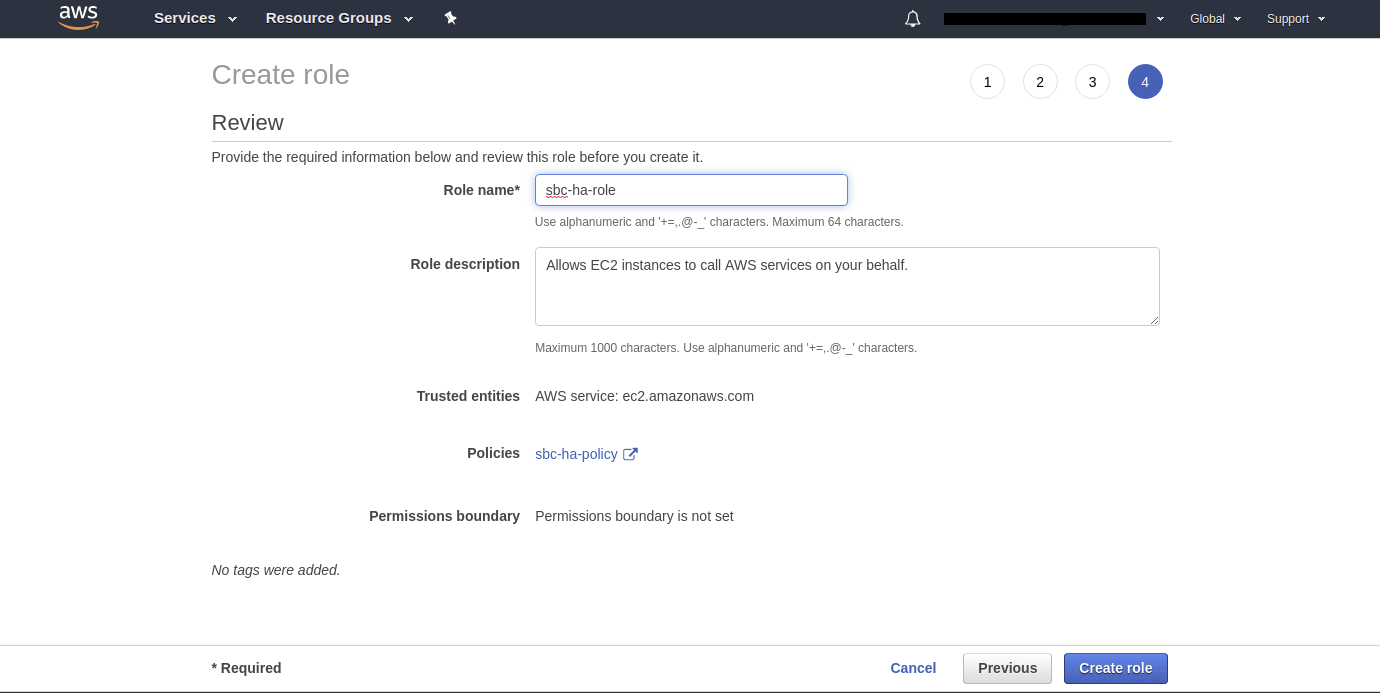Grab the Role description resize handle
Image resolution: width=1380 pixels, height=693 pixels.
tap(1154, 320)
